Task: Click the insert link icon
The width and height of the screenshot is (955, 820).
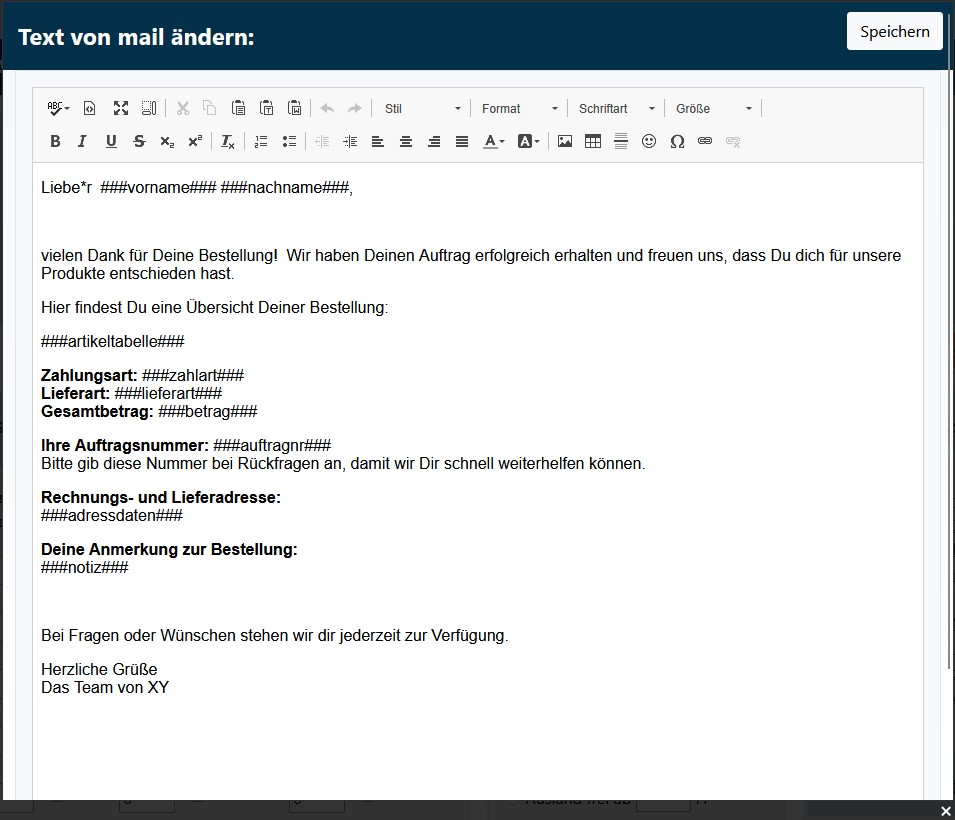Action: pos(705,142)
